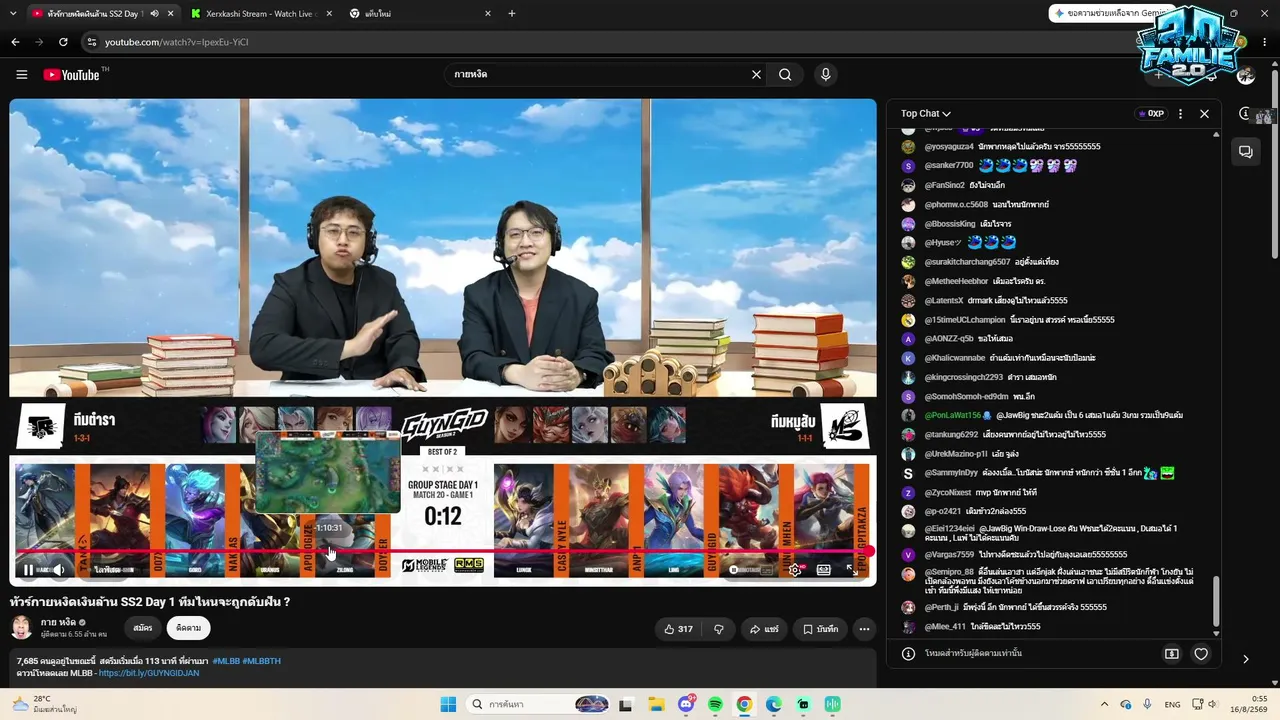Open the #MLBB hashtag
Image resolution: width=1280 pixels, height=720 pixels.
pyautogui.click(x=225, y=661)
